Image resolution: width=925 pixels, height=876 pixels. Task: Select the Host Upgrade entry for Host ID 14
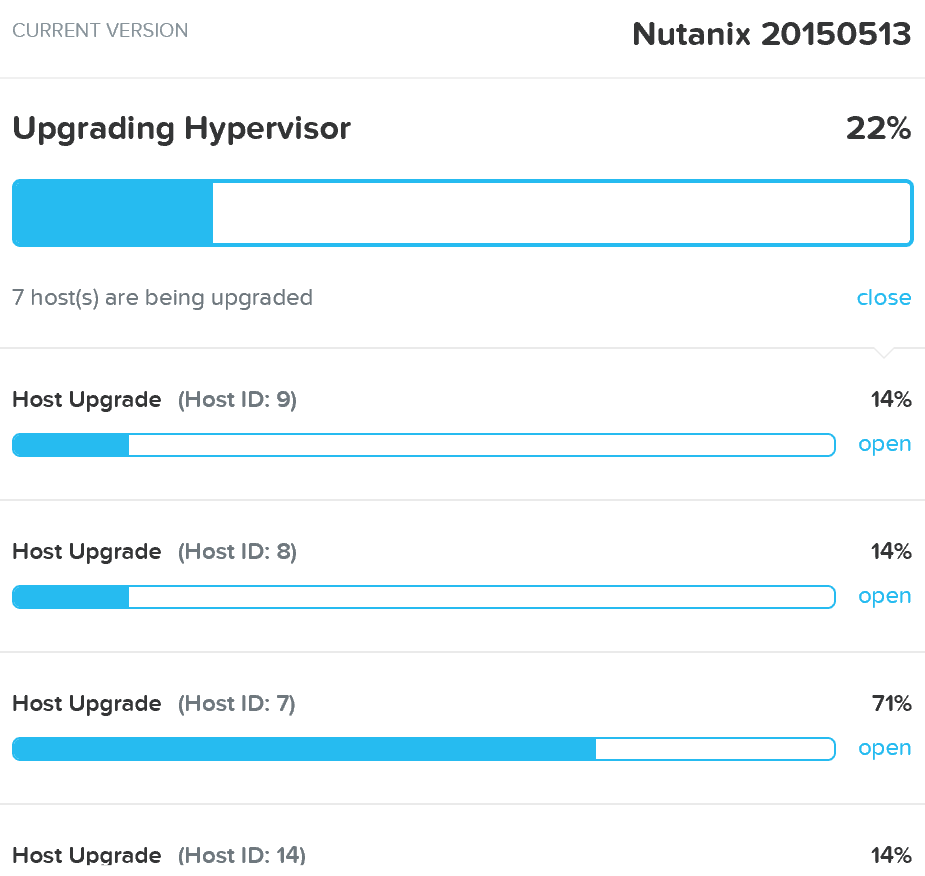(160, 855)
